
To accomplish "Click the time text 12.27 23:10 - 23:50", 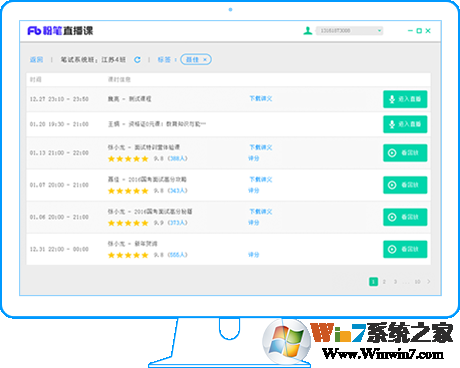I will click(x=59, y=99).
